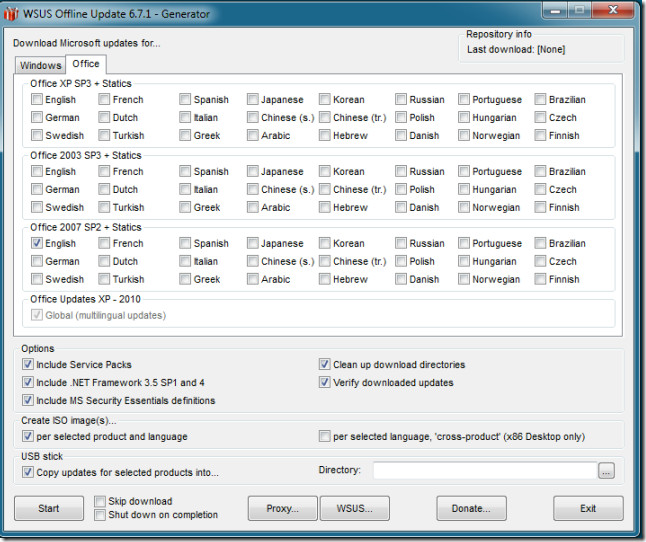Check English under Office XP SP3
The image size is (646, 542).
(x=37, y=99)
